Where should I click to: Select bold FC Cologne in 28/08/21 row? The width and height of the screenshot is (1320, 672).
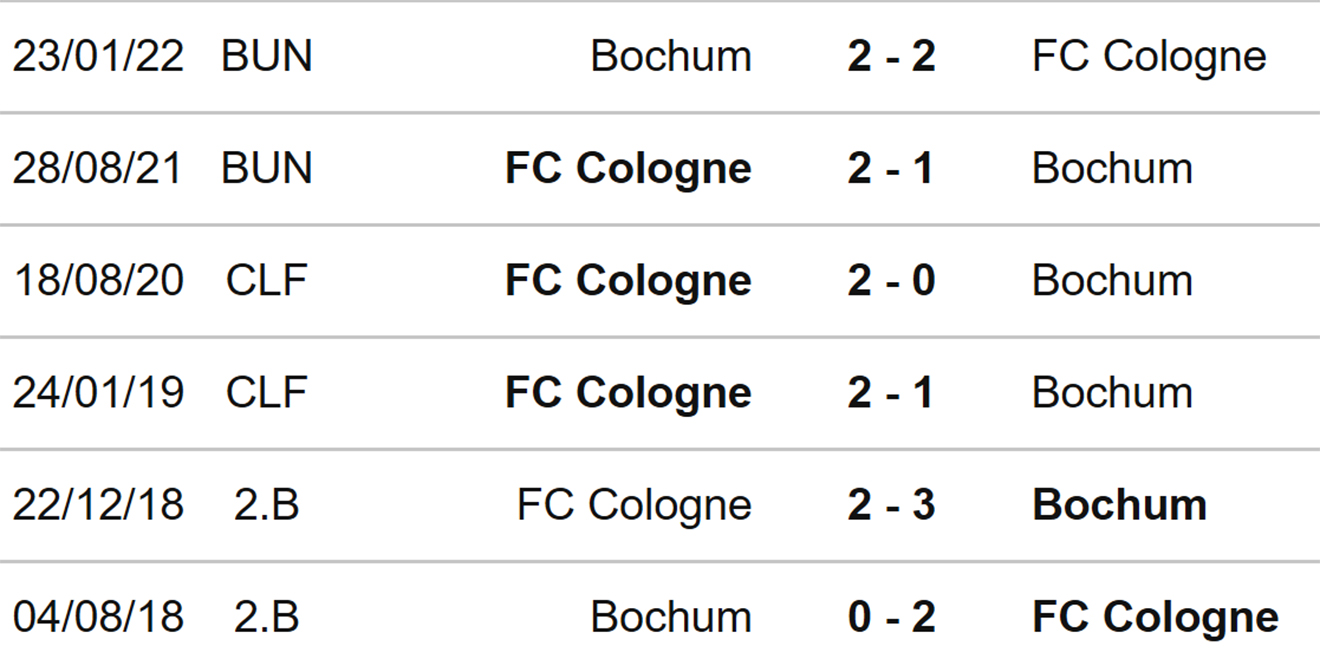(x=628, y=168)
